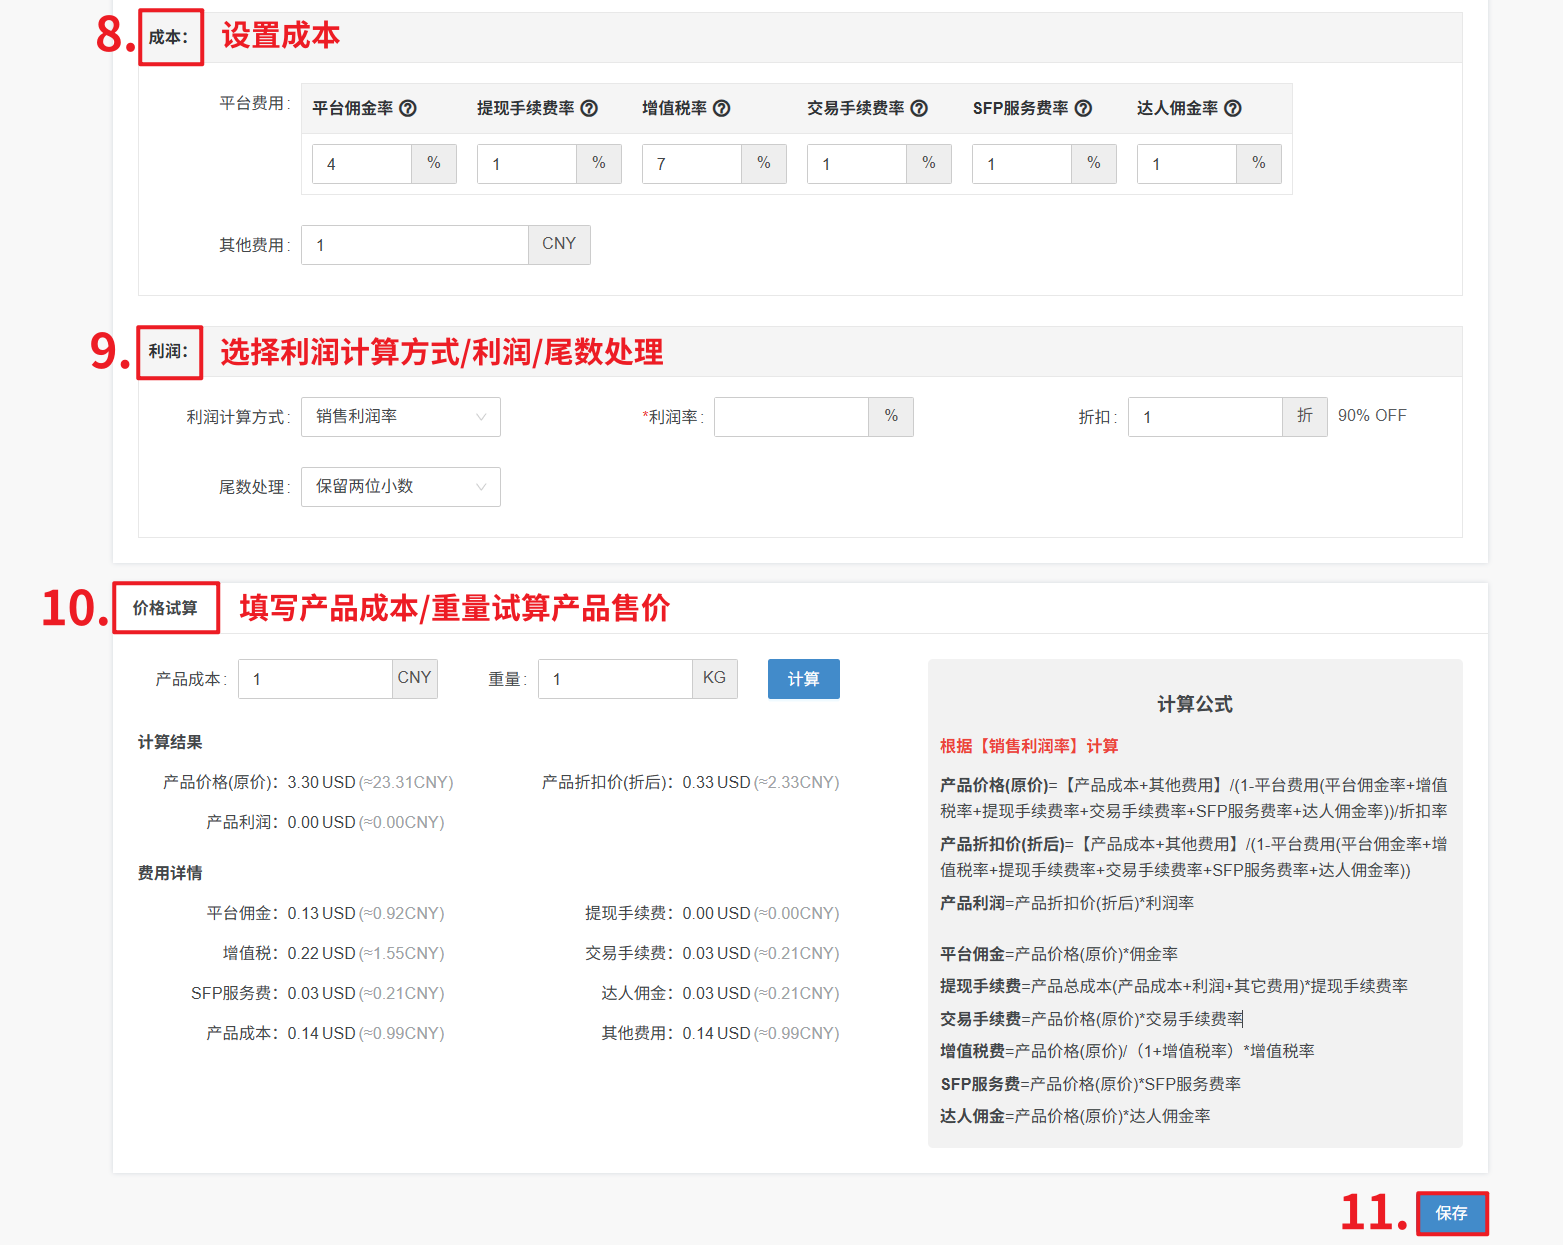Screen dimensions: 1563x1245
Task: Click the 折扣 input field
Action: pyautogui.click(x=1204, y=417)
